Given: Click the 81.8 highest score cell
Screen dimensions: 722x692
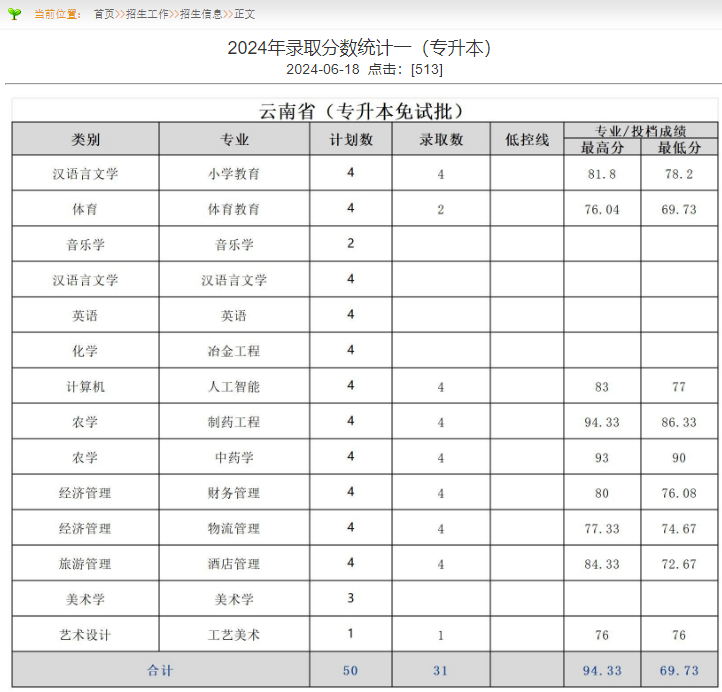Looking at the screenshot, I should tap(602, 174).
